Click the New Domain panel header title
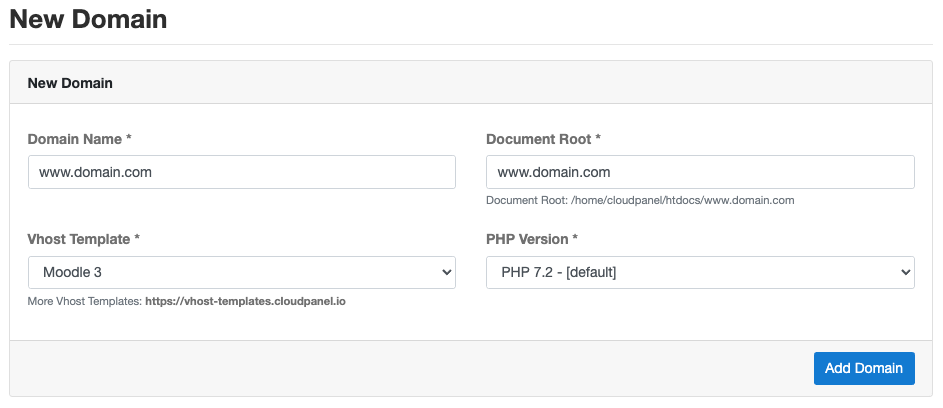This screenshot has width=943, height=408. click(70, 83)
